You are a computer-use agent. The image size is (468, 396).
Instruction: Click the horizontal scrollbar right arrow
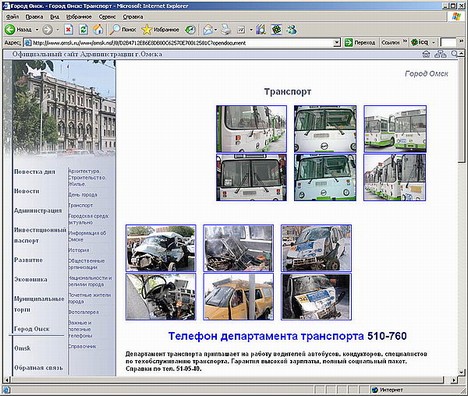[x=454, y=380]
